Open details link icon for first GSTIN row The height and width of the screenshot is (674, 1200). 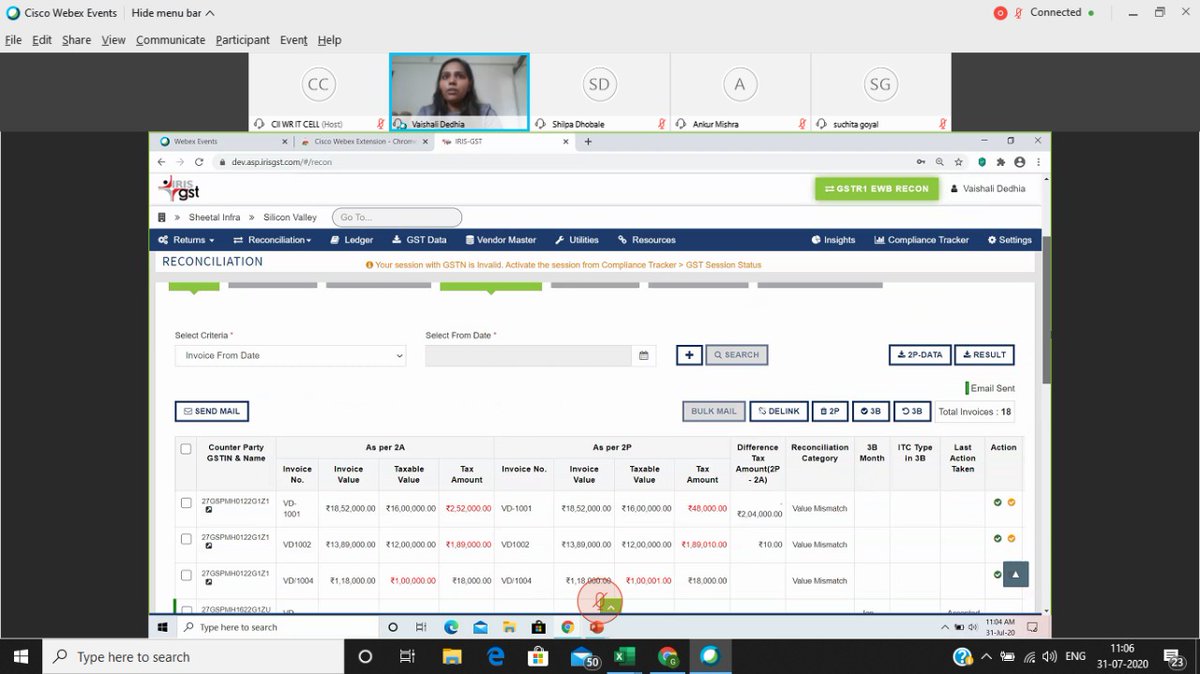pos(209,510)
